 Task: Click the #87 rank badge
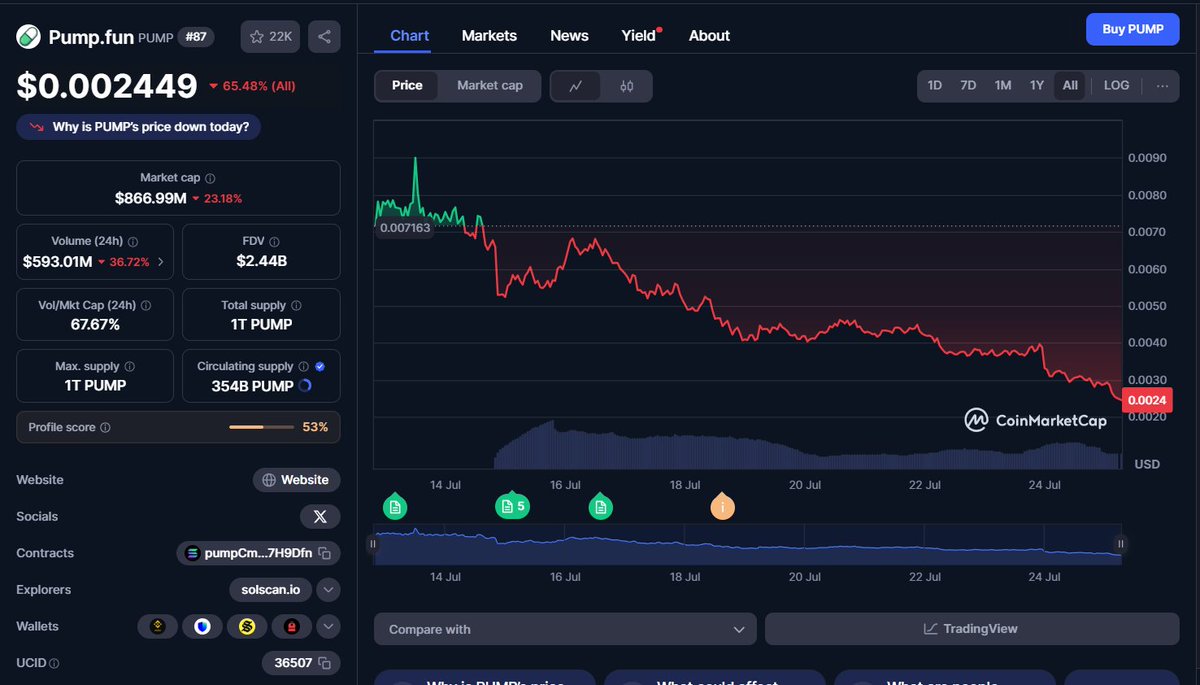pos(195,37)
